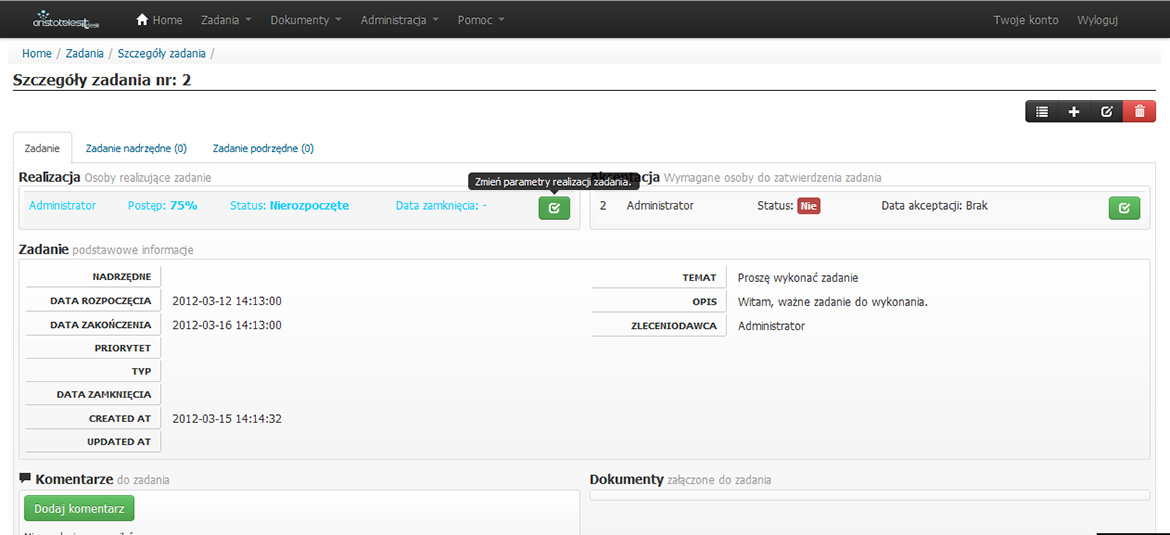Click green edit button in Akceptacja panel

[1124, 208]
